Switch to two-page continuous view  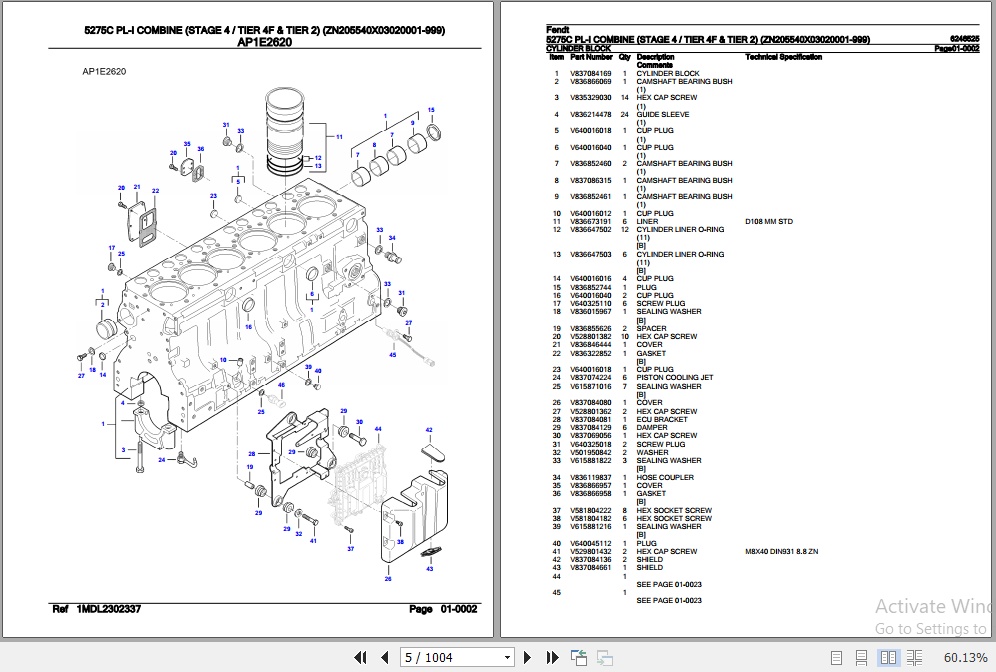[914, 657]
